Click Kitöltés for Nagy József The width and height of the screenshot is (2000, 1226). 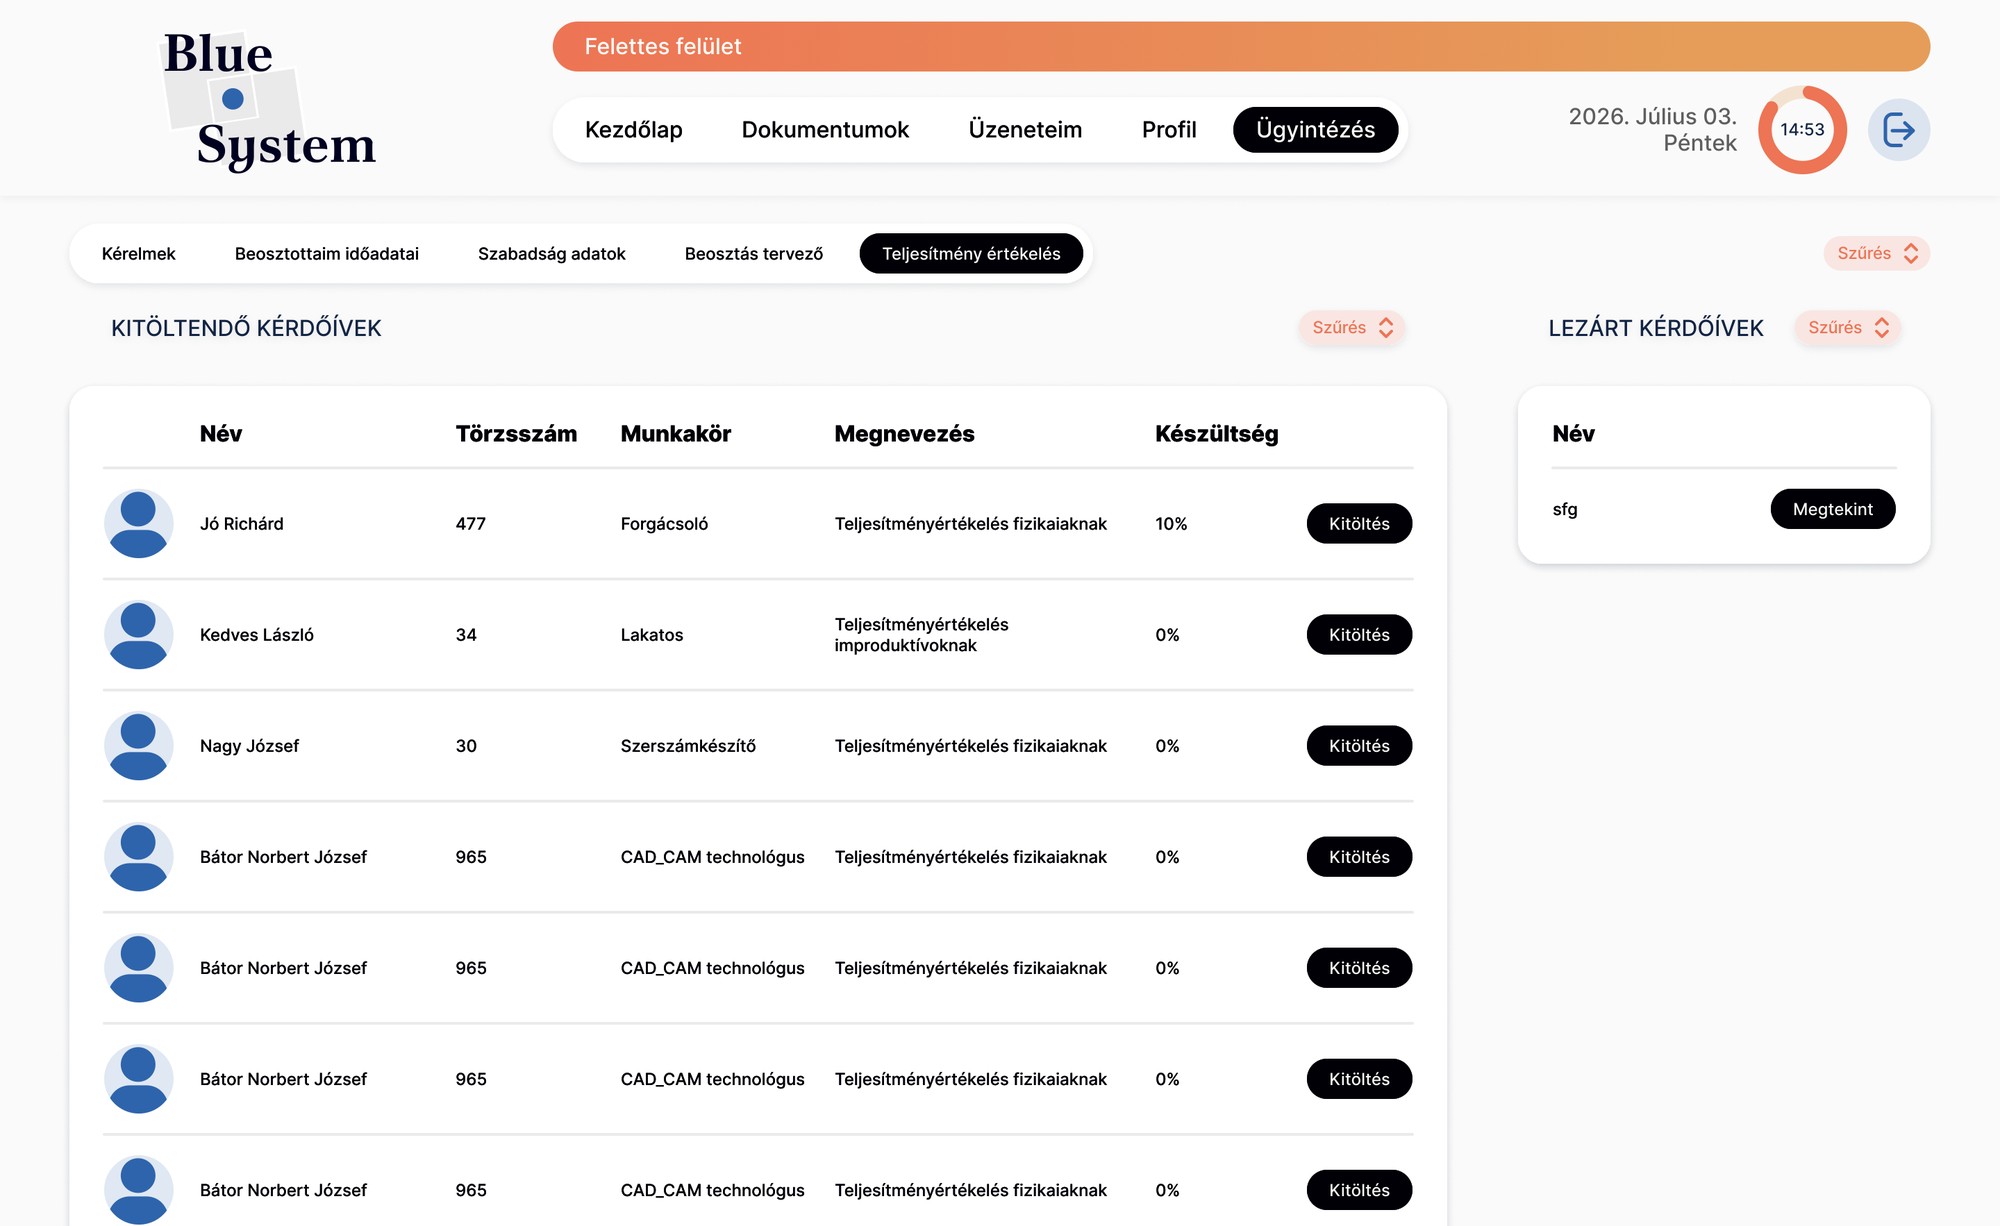(x=1359, y=746)
